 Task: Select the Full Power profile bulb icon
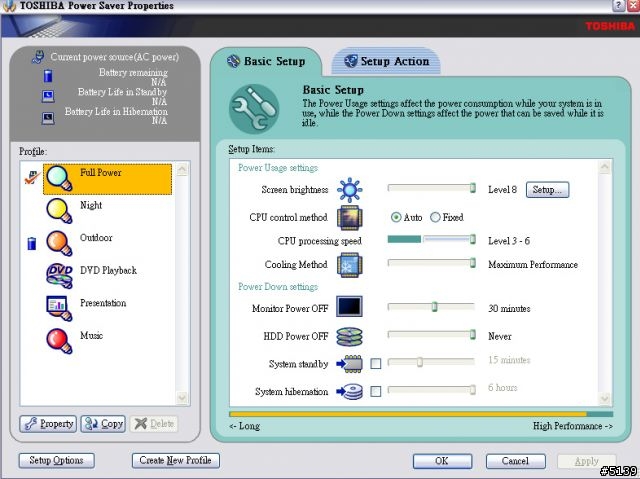point(59,178)
